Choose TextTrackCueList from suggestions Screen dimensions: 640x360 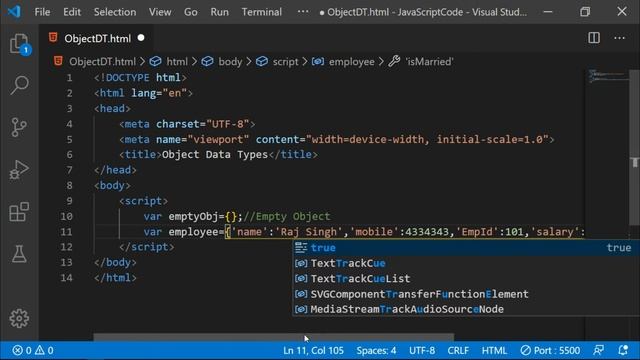[466, 278]
